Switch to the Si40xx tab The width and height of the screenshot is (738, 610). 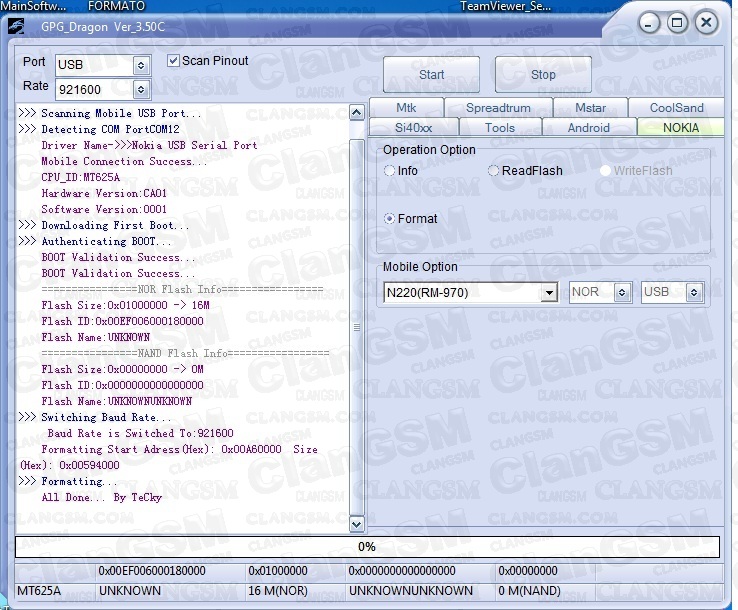click(x=413, y=128)
